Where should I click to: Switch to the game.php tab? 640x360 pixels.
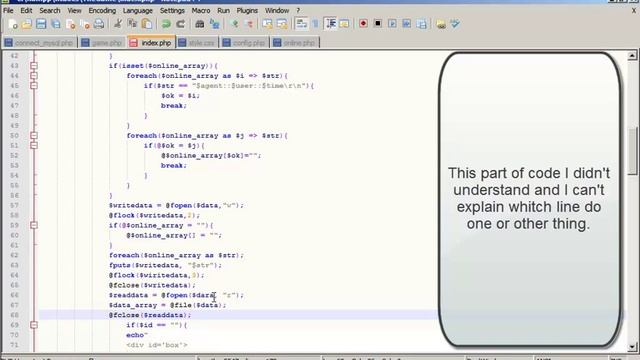tap(102, 43)
